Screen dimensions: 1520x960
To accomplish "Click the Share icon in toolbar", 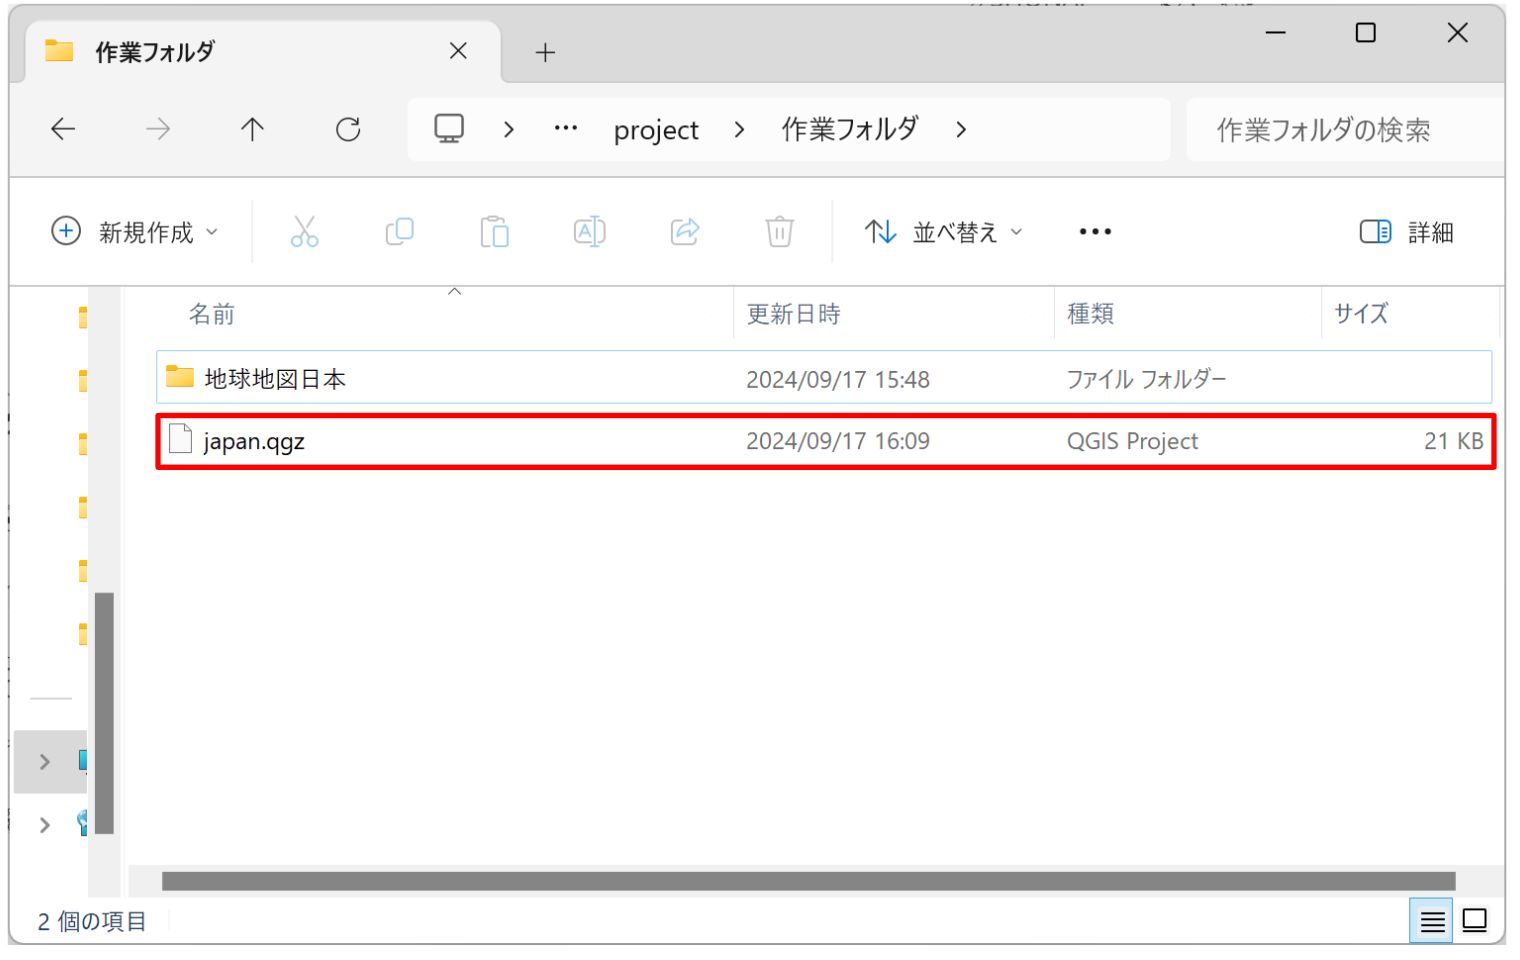I will 685,232.
